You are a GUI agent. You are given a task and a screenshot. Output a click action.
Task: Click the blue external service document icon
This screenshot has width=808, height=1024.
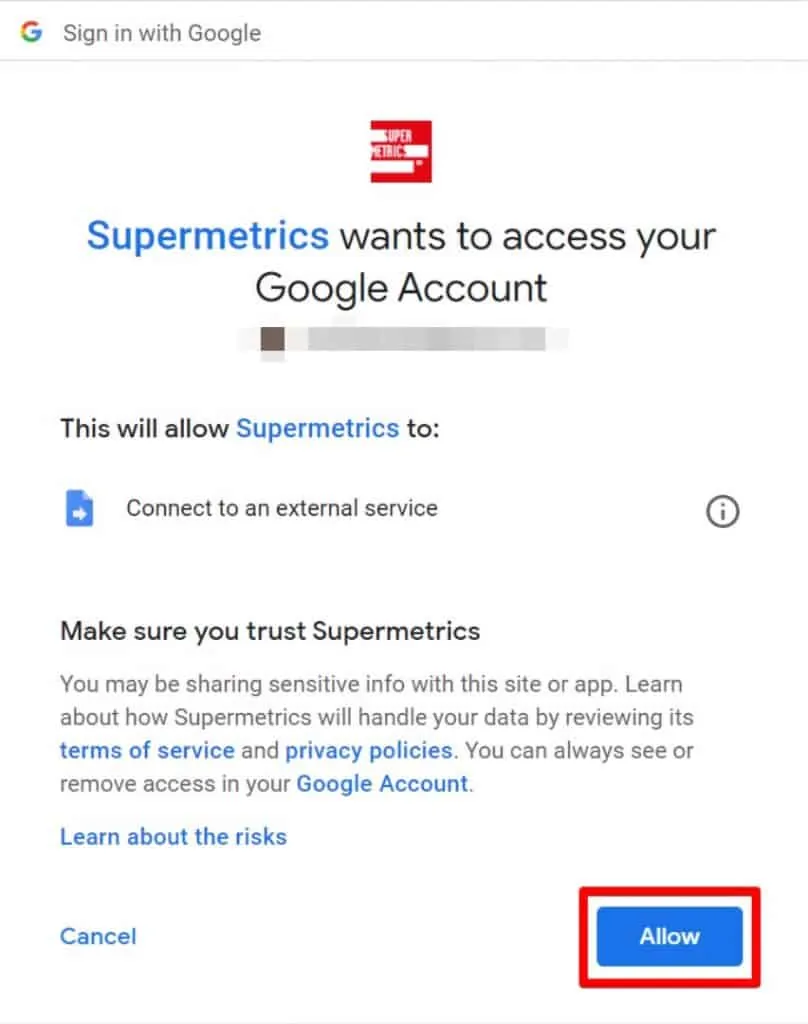pos(79,508)
